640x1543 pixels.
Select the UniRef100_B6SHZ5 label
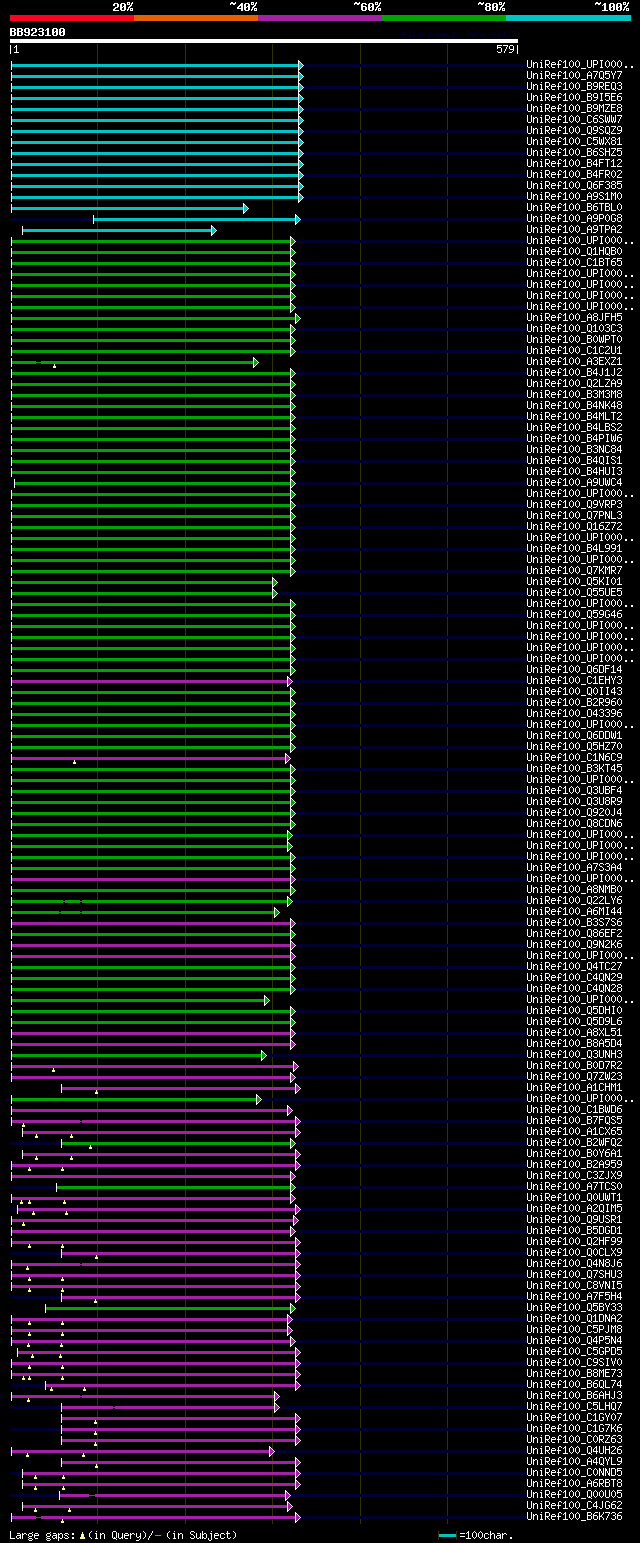tap(574, 152)
